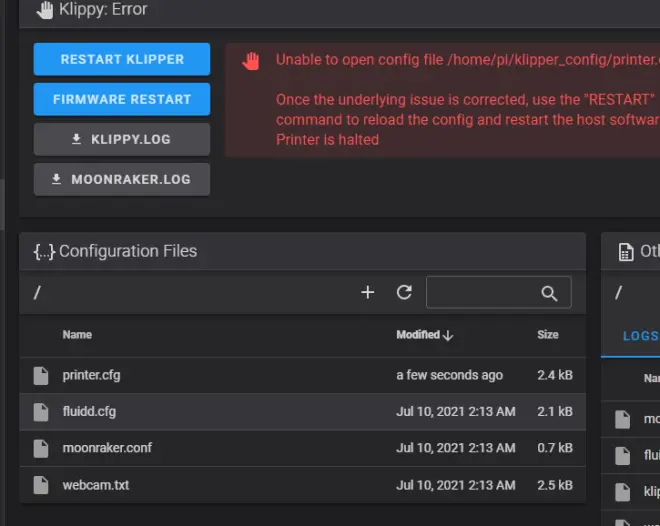The image size is (660, 526).
Task: Click the Firmware Restart button
Action: tap(122, 99)
